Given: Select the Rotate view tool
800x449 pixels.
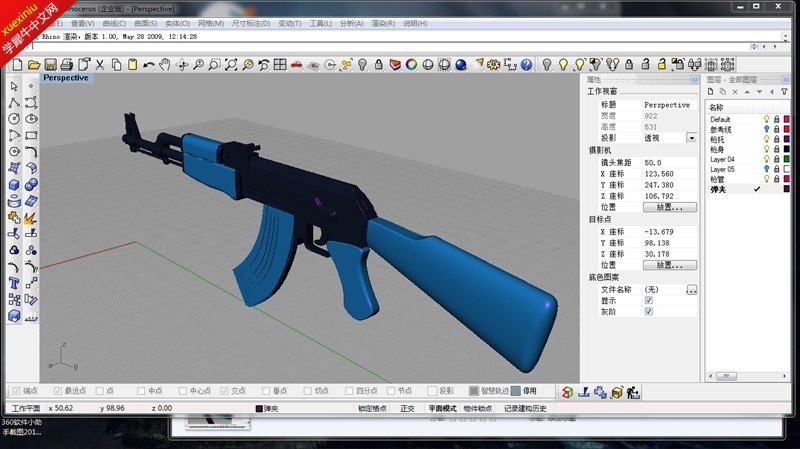Looking at the screenshot, I should coord(182,65).
